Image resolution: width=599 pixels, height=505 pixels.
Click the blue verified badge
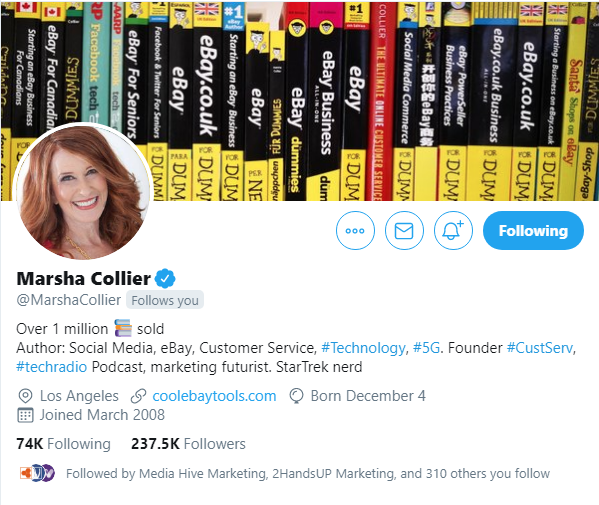pyautogui.click(x=165, y=278)
